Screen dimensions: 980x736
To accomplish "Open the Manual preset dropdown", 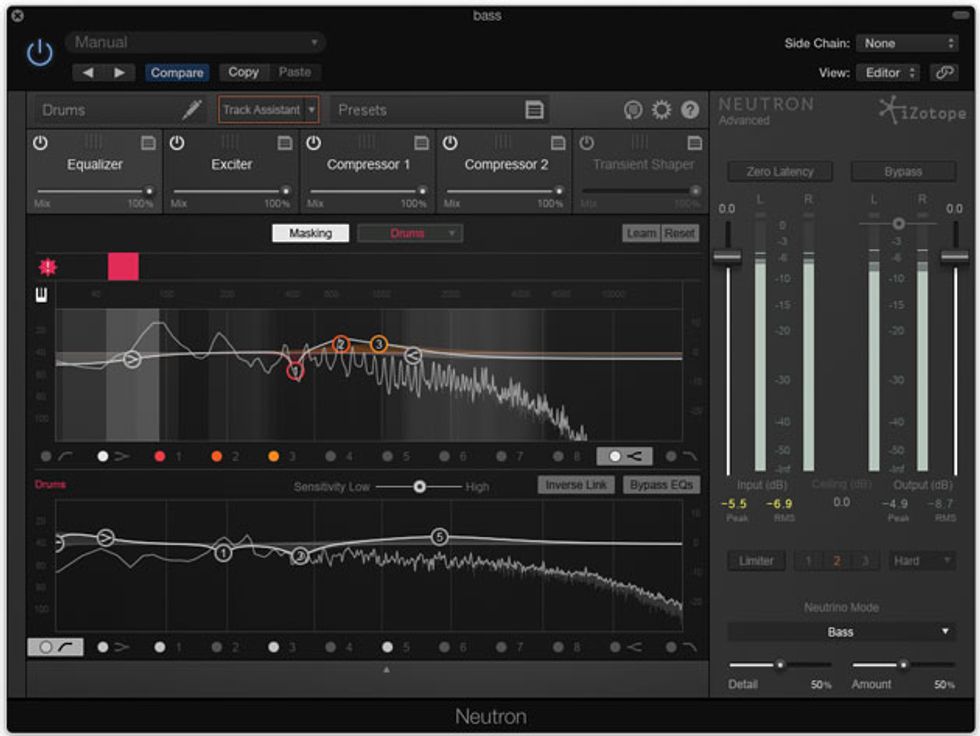I will [195, 42].
